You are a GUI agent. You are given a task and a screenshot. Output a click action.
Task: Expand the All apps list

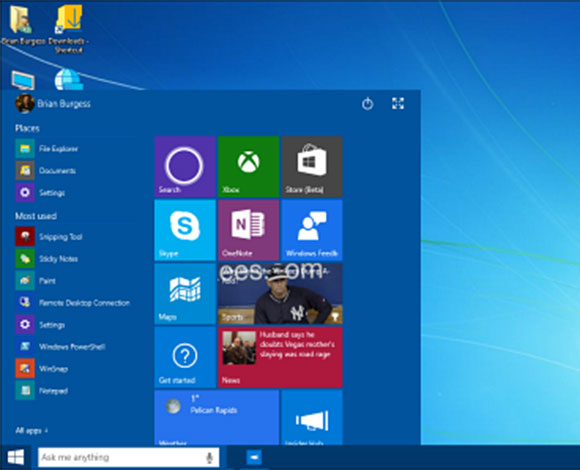(x=32, y=430)
